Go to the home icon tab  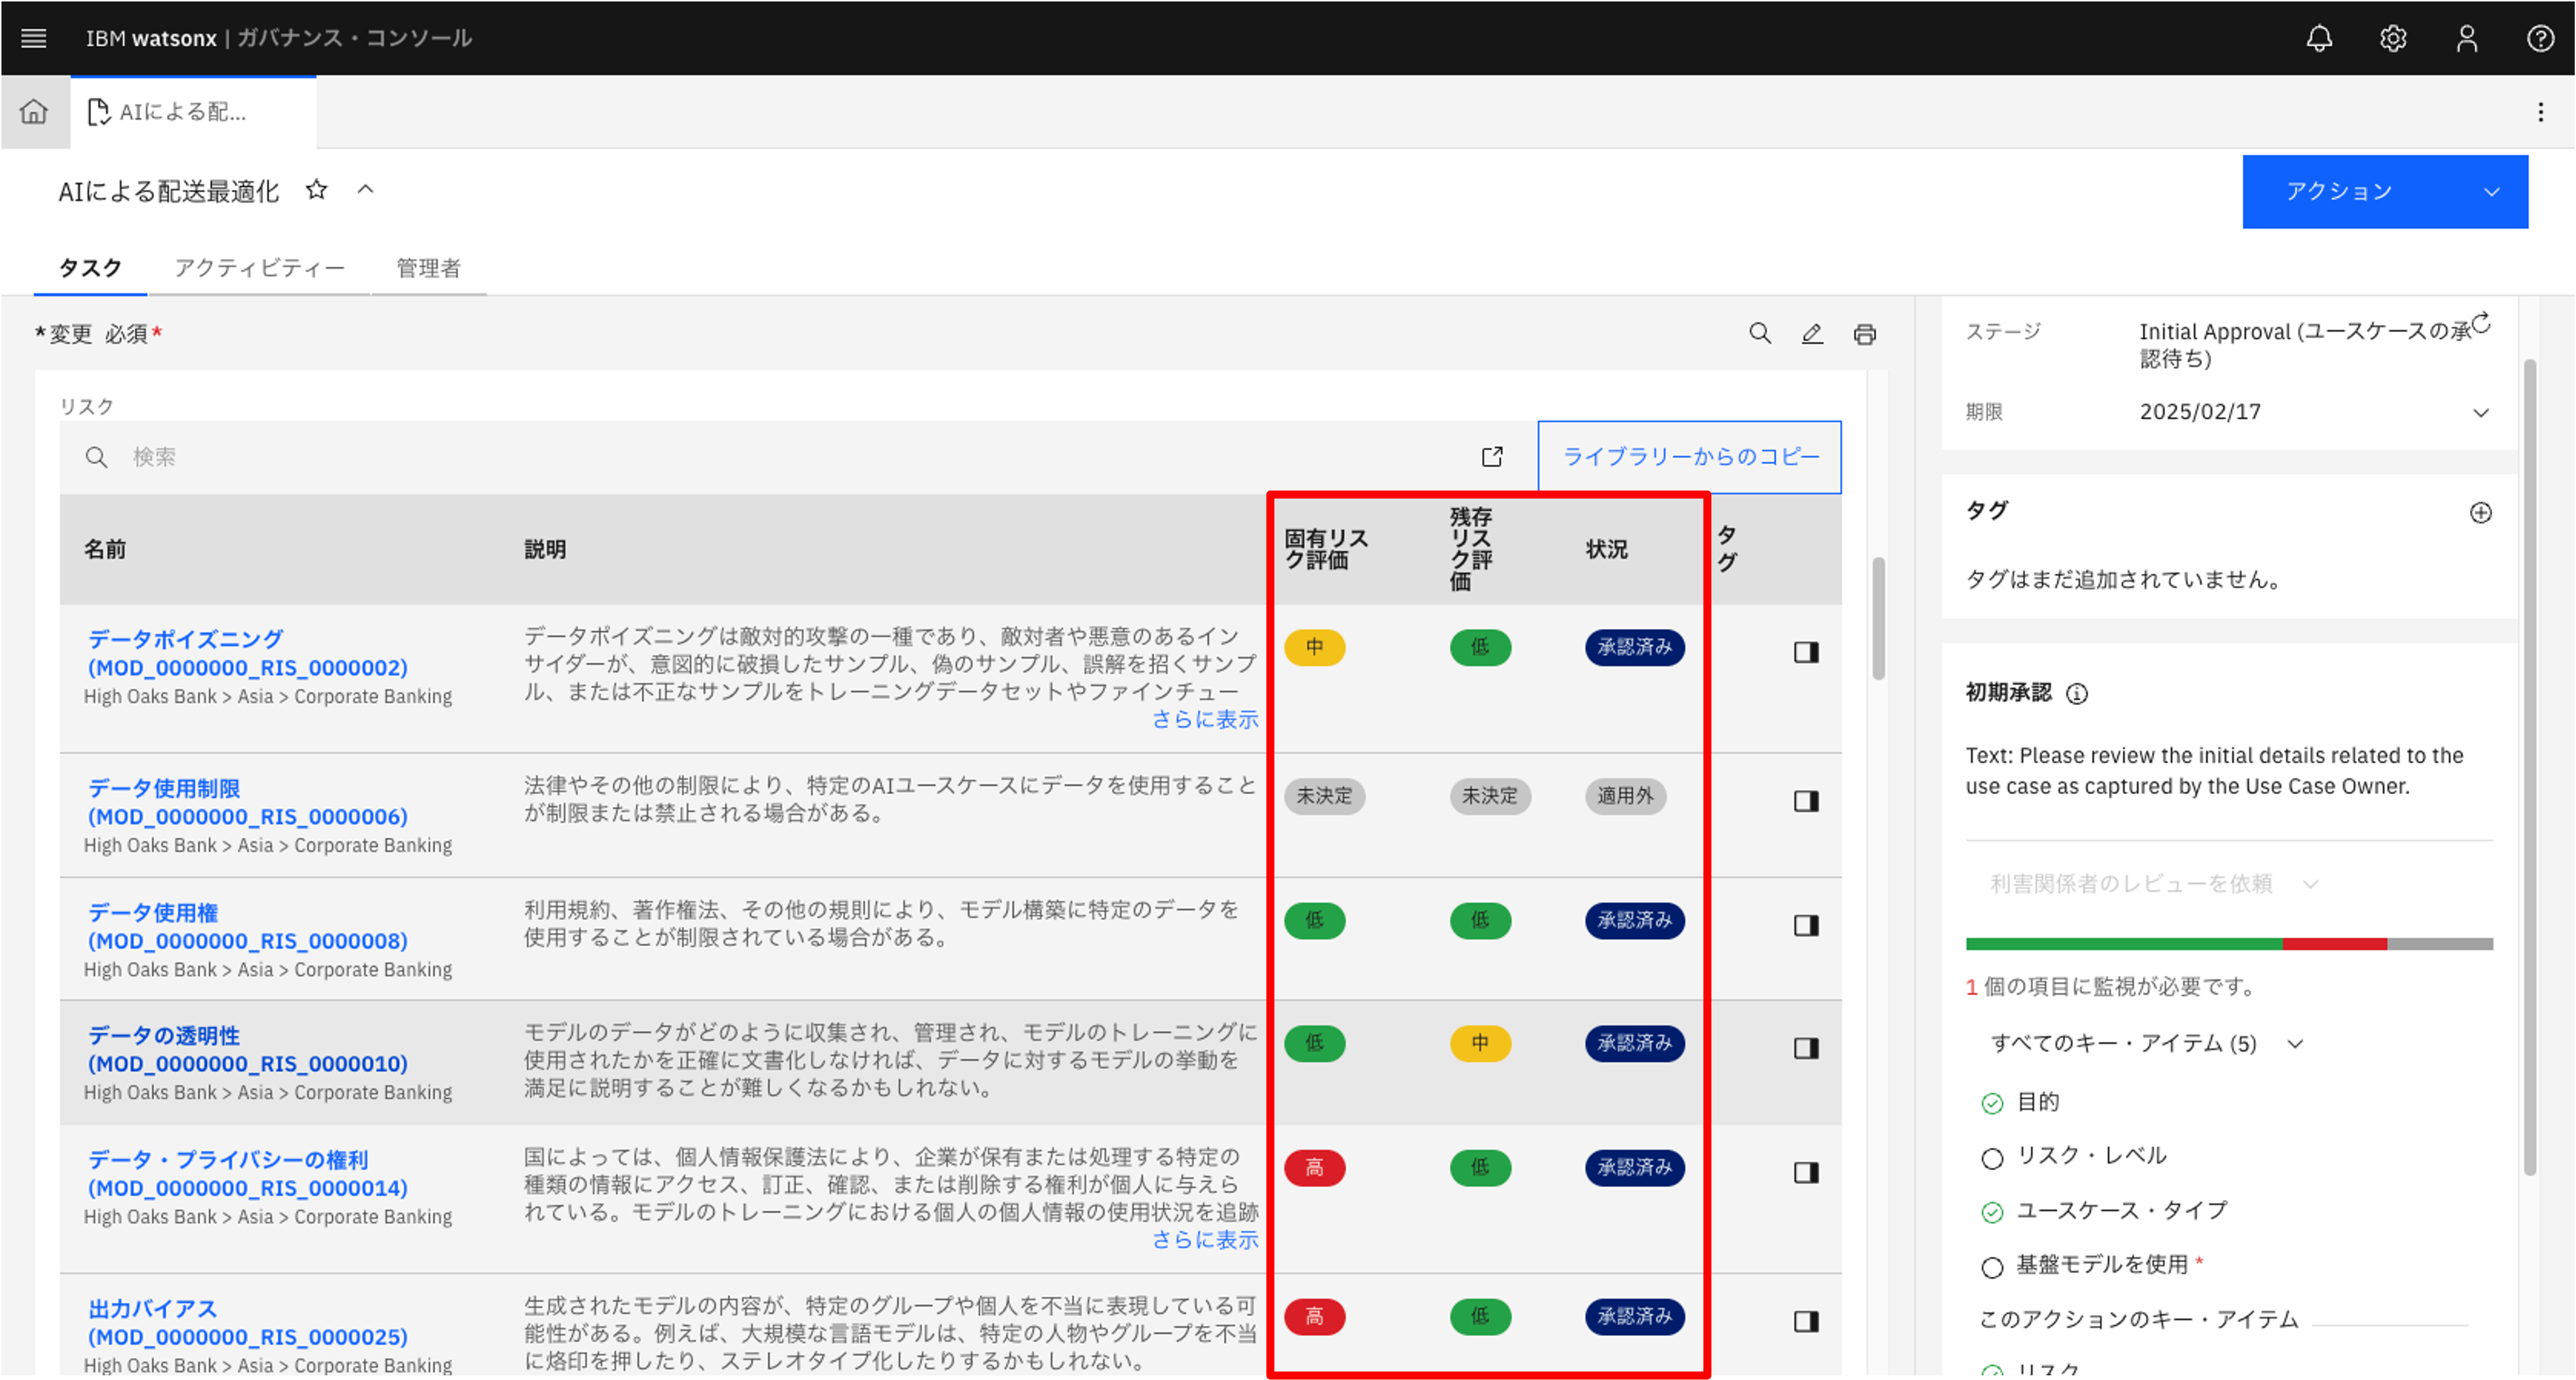34,111
